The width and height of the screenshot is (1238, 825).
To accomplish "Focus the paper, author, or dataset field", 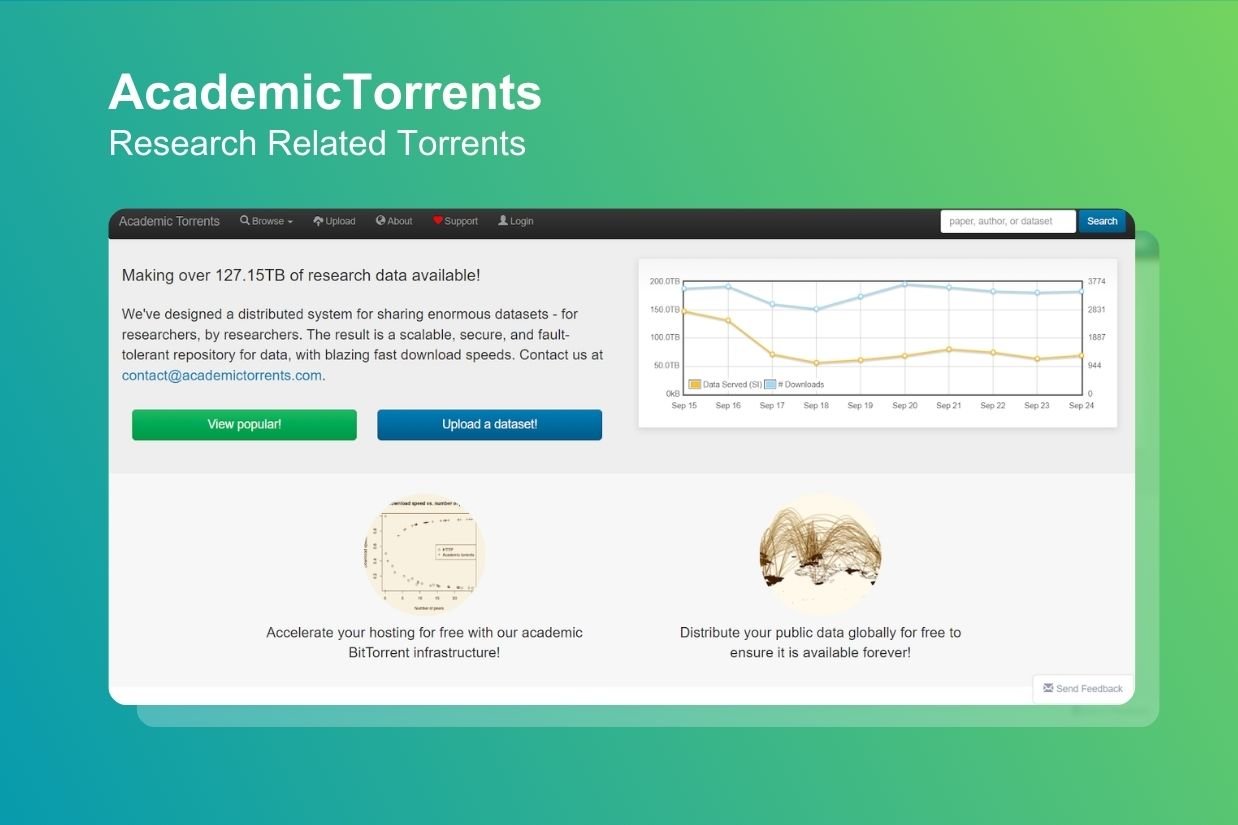I will pyautogui.click(x=1007, y=221).
